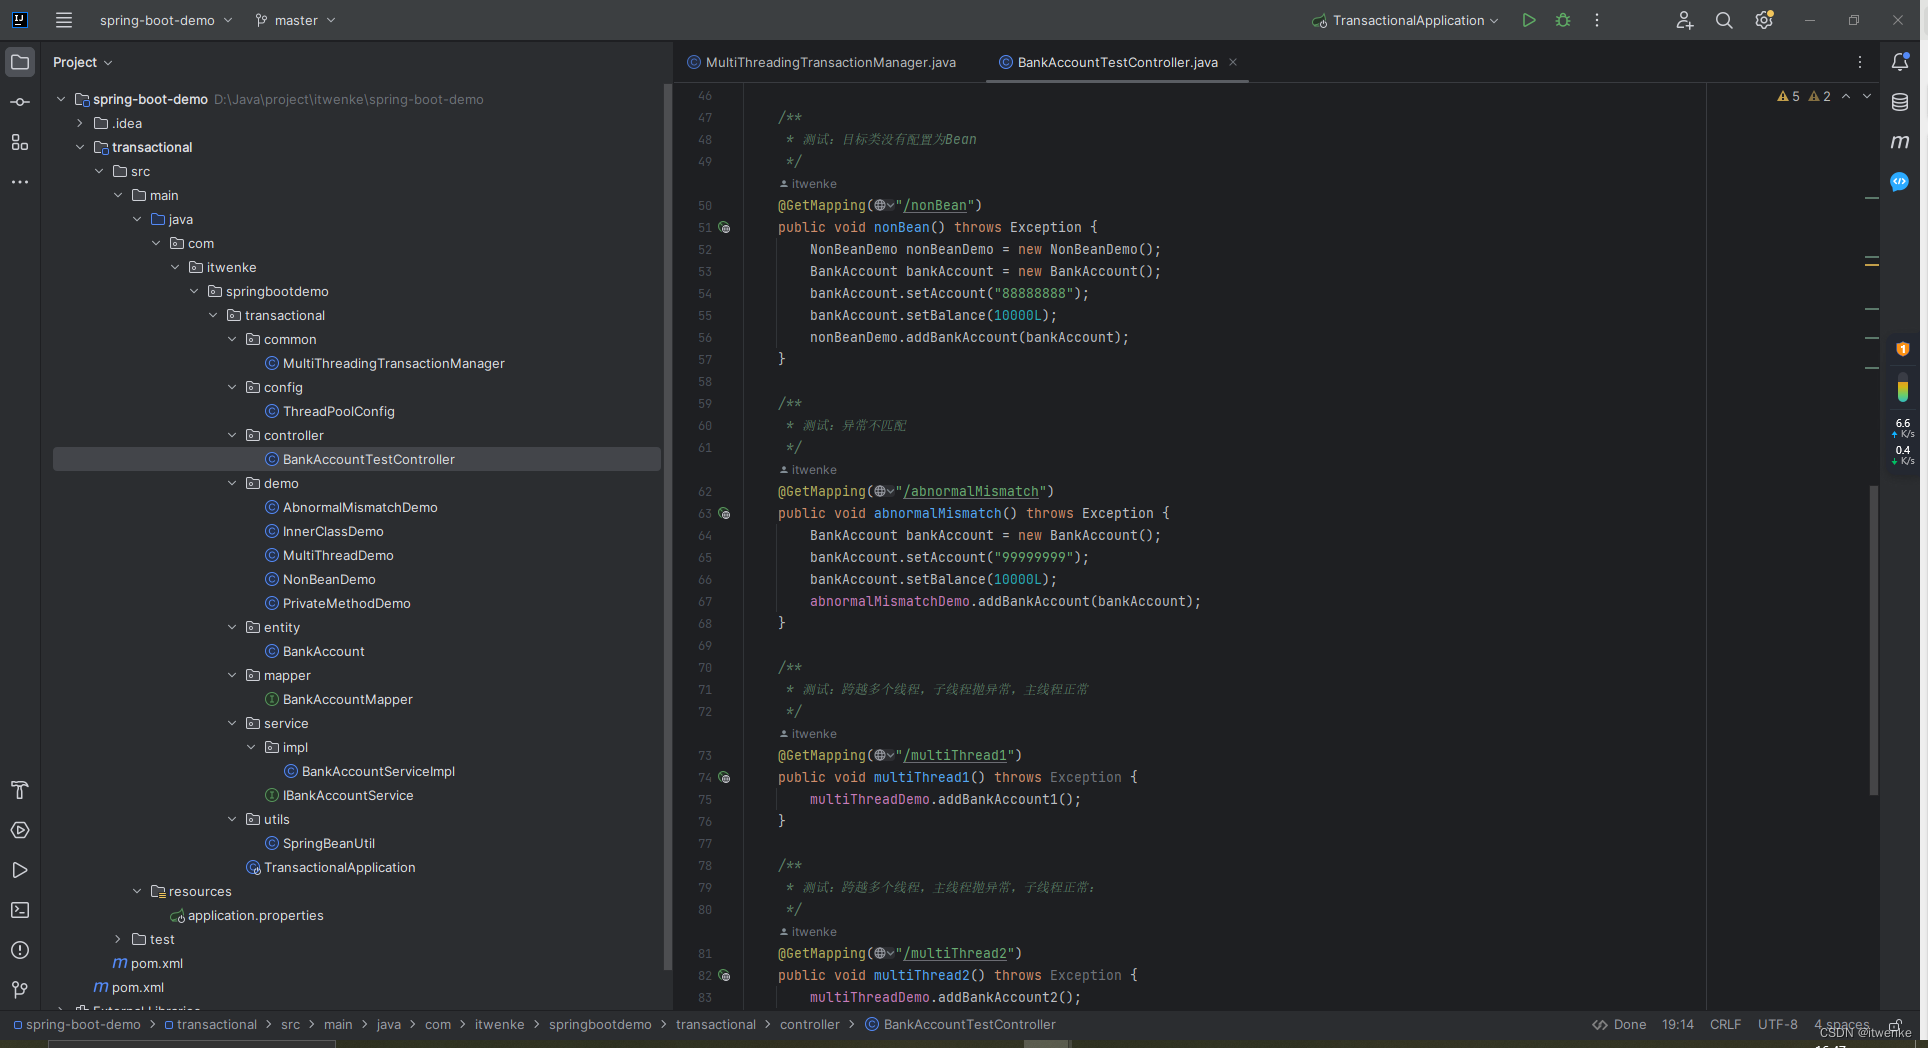Open the main hamburger menu
Image resolution: width=1928 pixels, height=1048 pixels.
tap(64, 20)
